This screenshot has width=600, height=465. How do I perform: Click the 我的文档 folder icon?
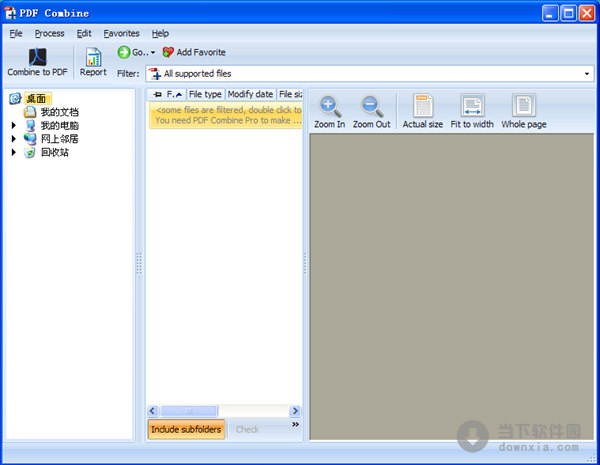(x=29, y=112)
